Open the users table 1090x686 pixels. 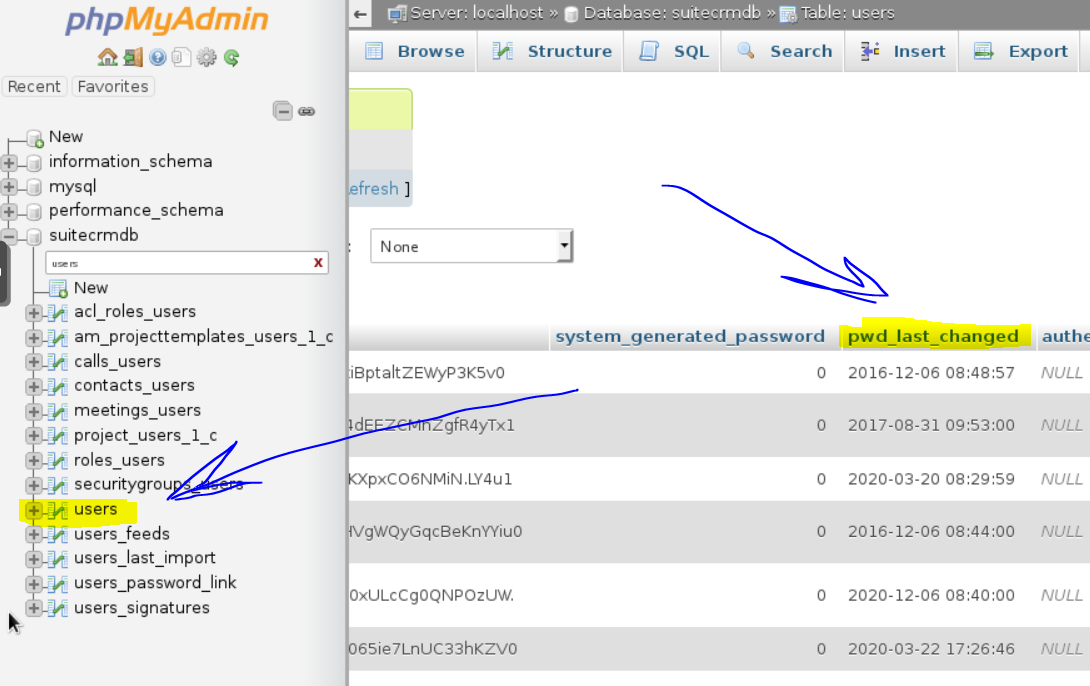coord(96,509)
